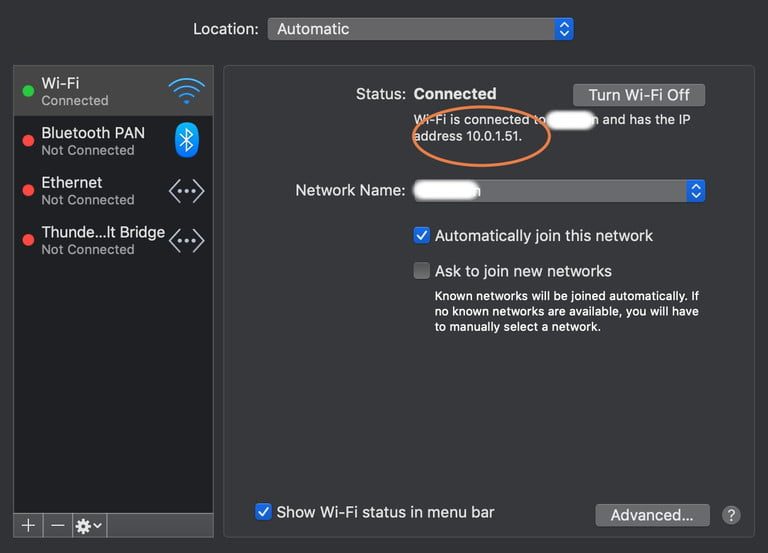Open the gear action menu
This screenshot has height=553, width=768.
pos(89,525)
